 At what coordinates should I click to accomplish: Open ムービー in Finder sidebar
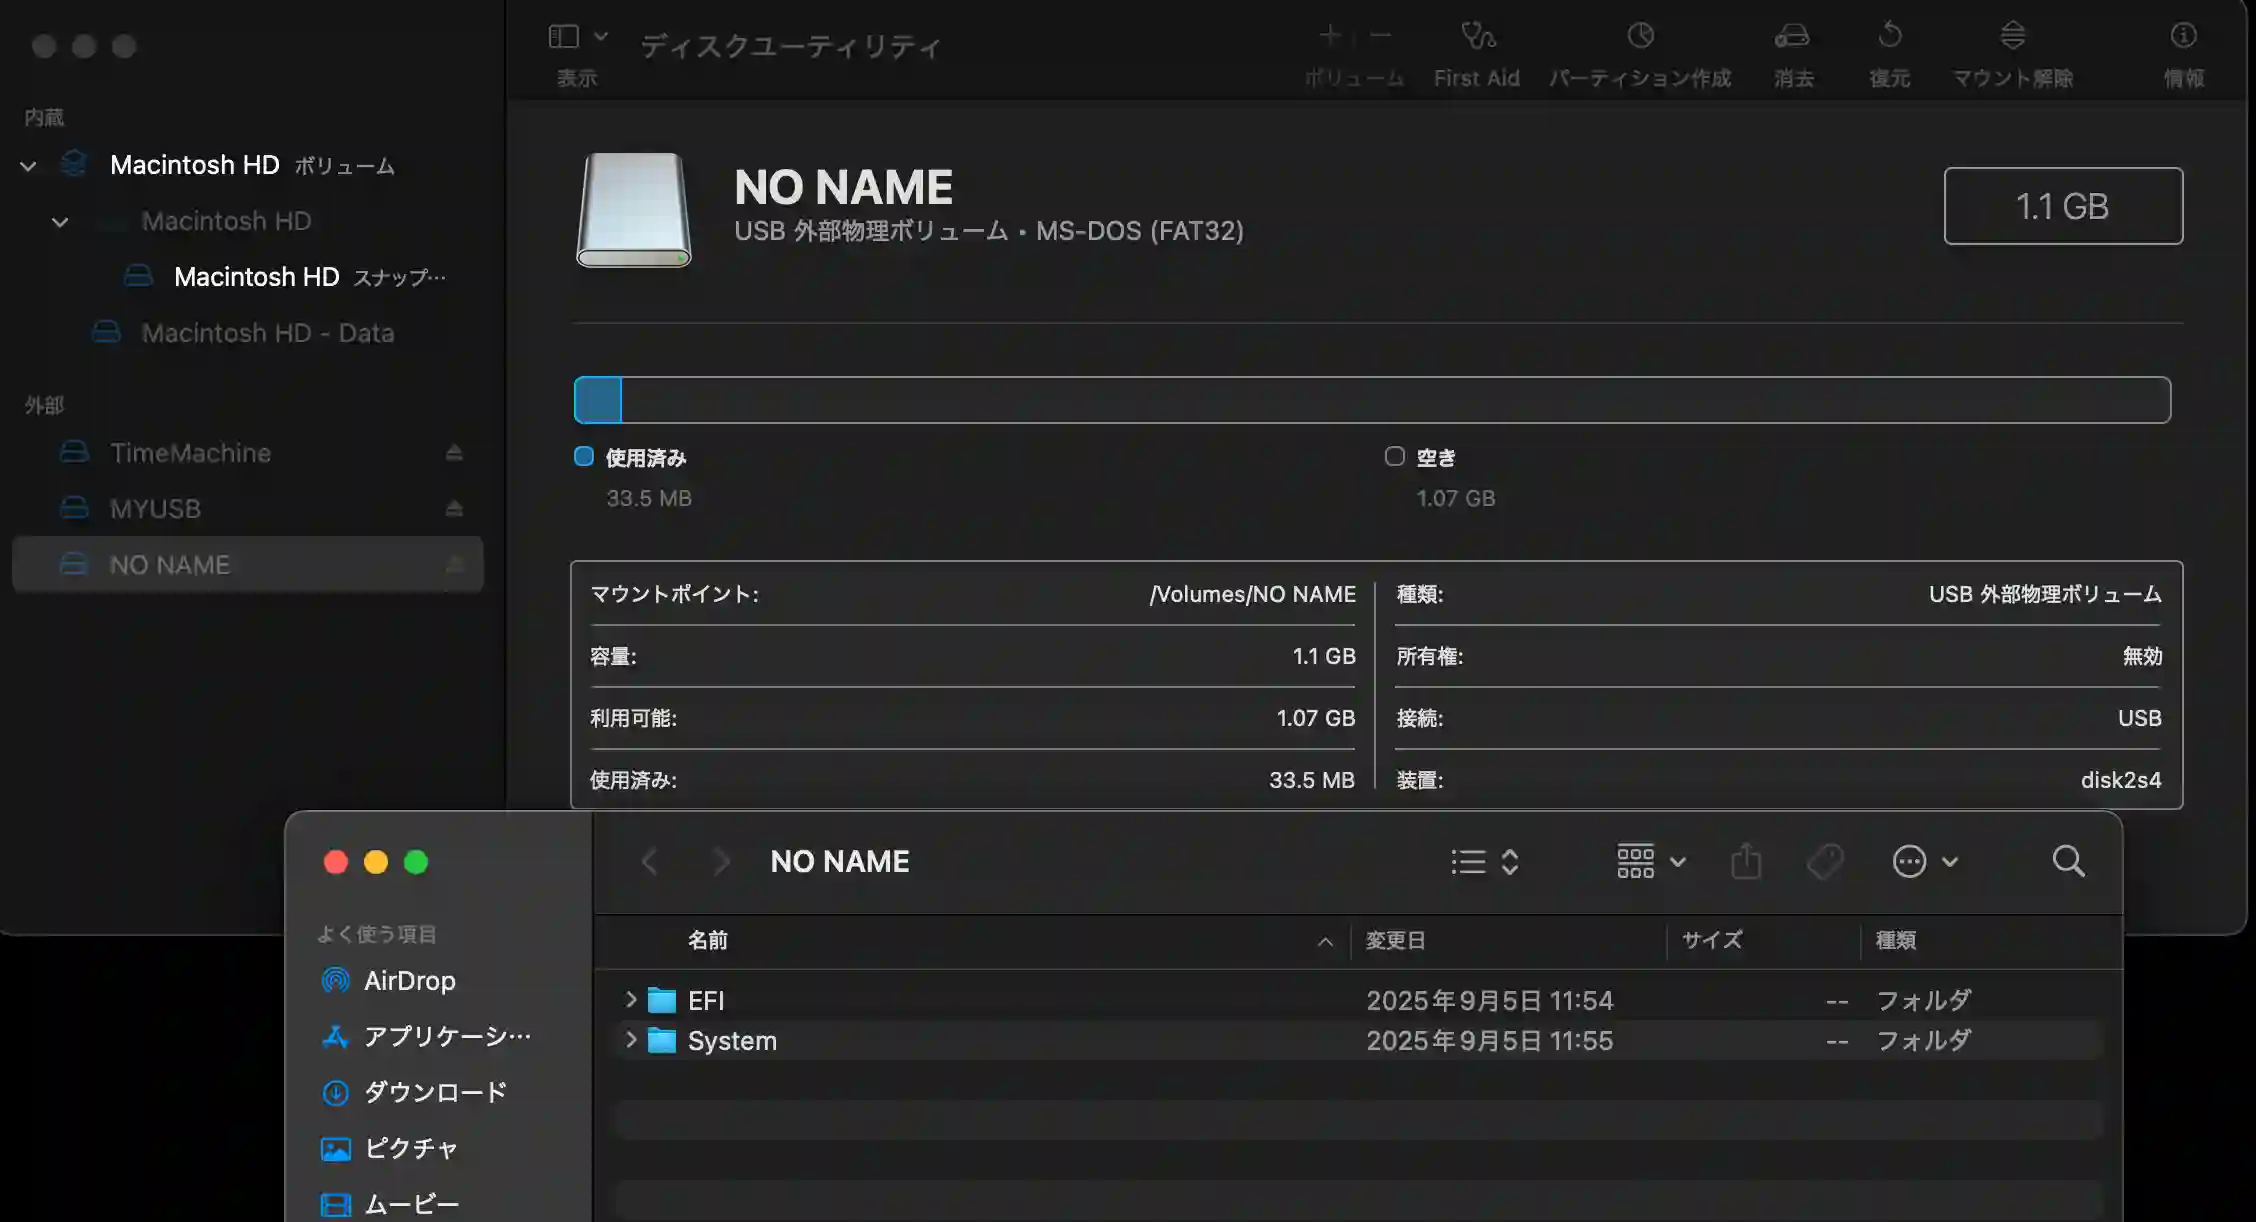(x=390, y=1205)
